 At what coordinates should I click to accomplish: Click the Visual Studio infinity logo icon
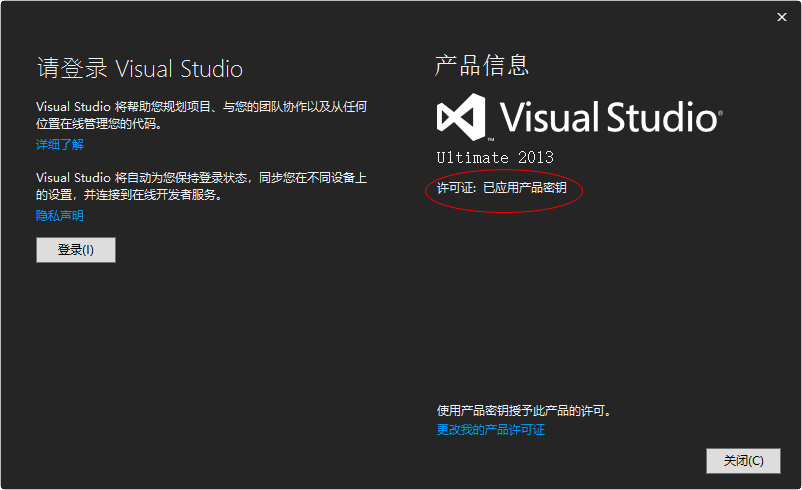(462, 117)
